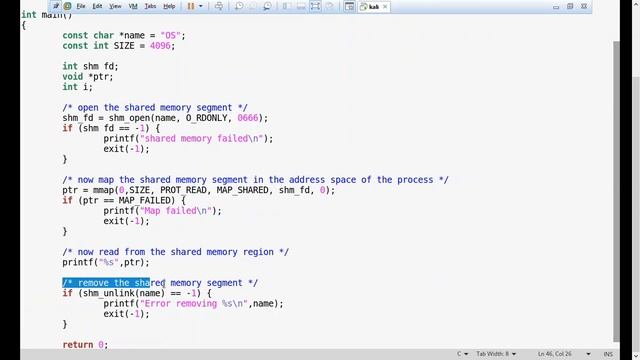Click the if (ptr == MAP_FAILED) line
The width and height of the screenshot is (640, 360).
coord(124,200)
